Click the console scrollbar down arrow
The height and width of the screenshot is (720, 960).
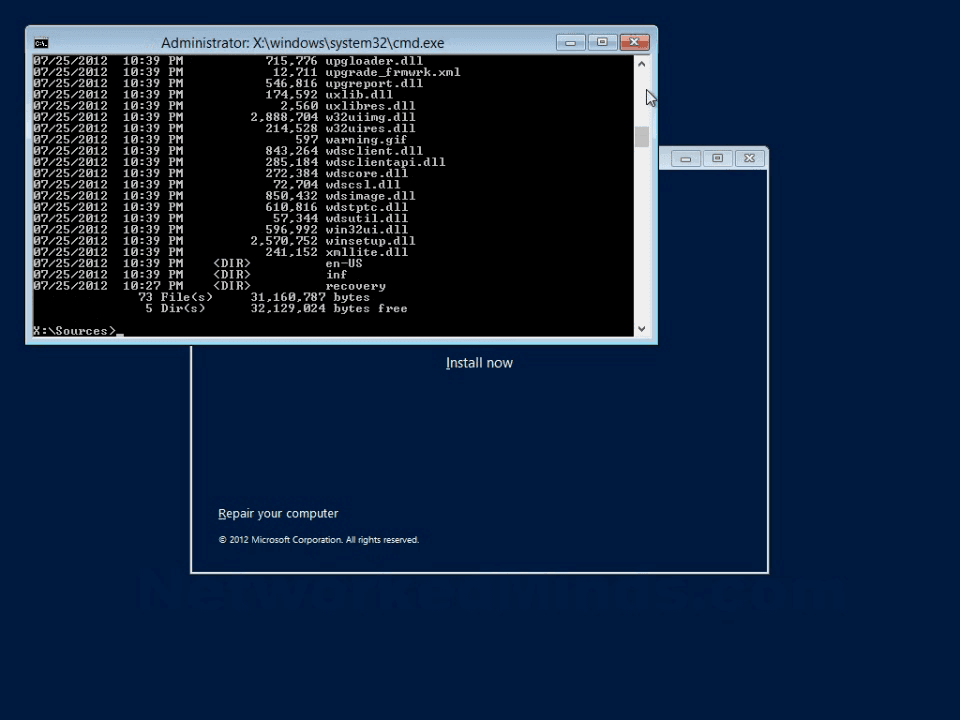pos(642,328)
